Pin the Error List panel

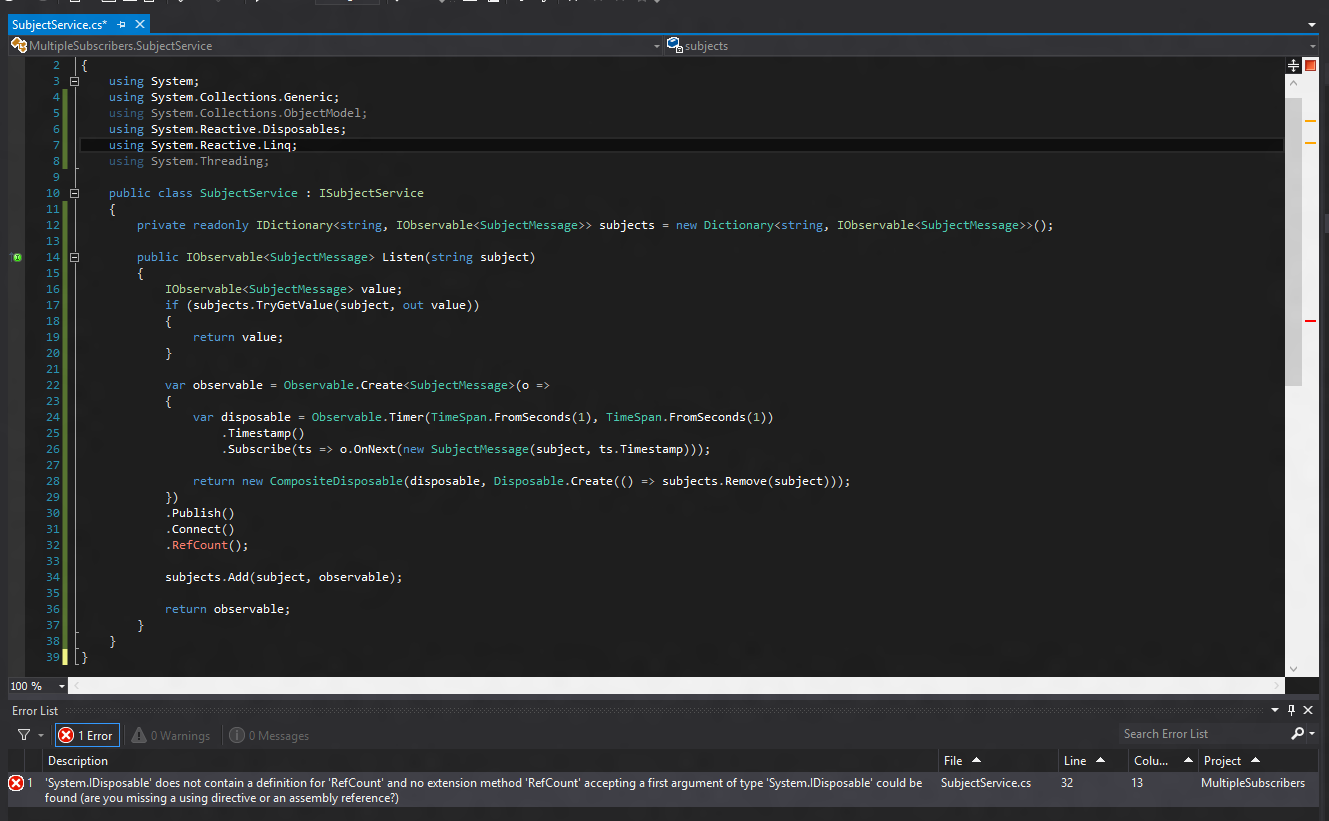(1291, 710)
